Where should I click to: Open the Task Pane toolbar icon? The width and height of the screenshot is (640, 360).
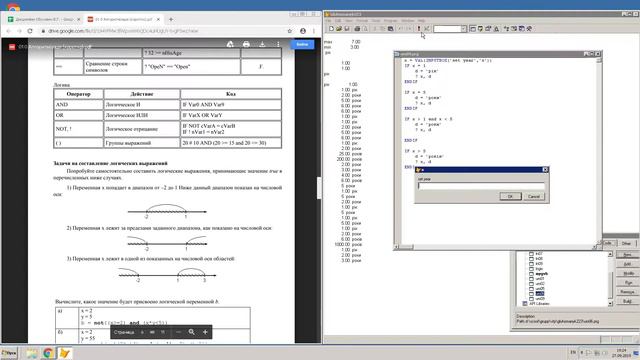tap(521, 29)
